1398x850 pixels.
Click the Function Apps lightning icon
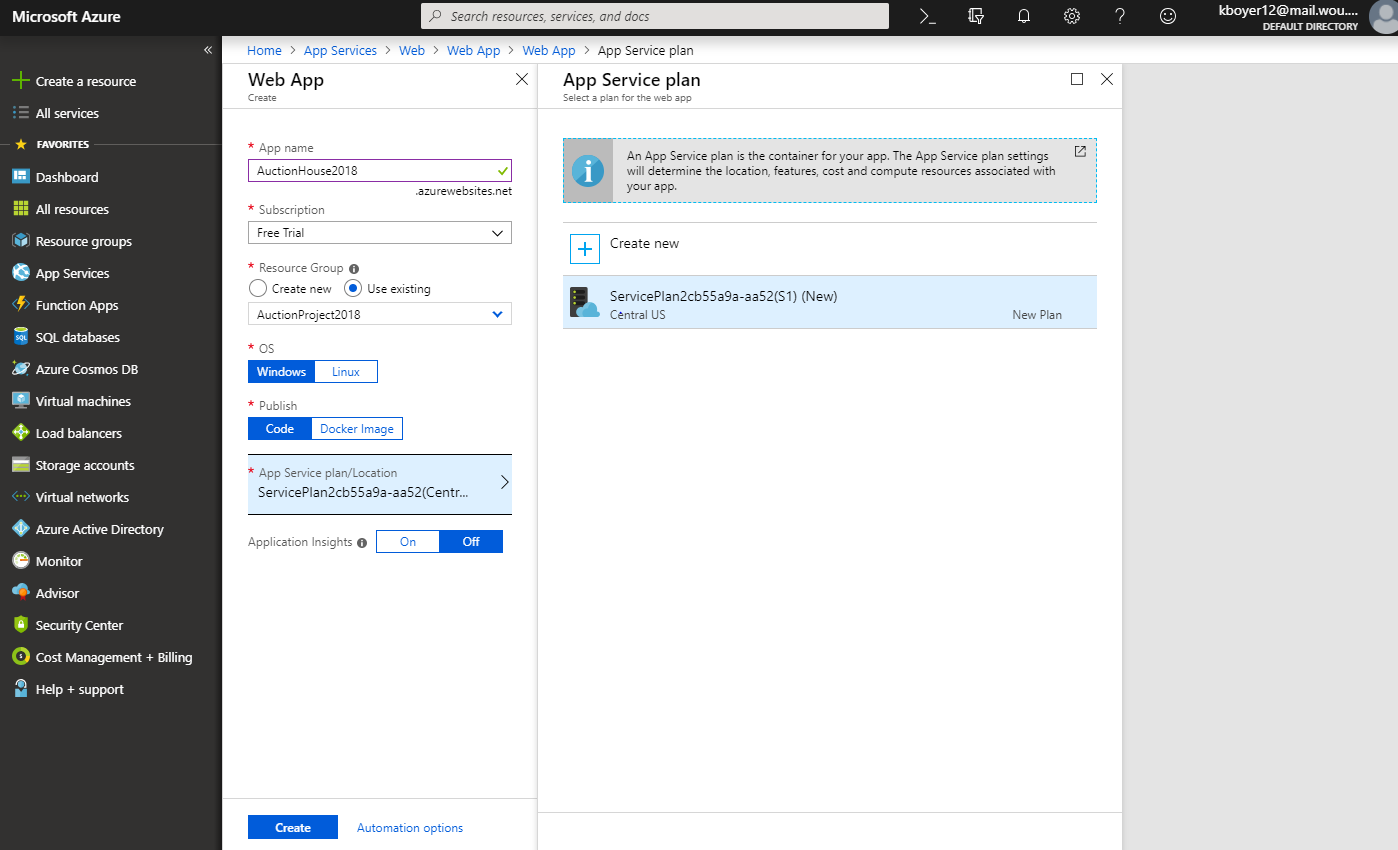point(20,305)
